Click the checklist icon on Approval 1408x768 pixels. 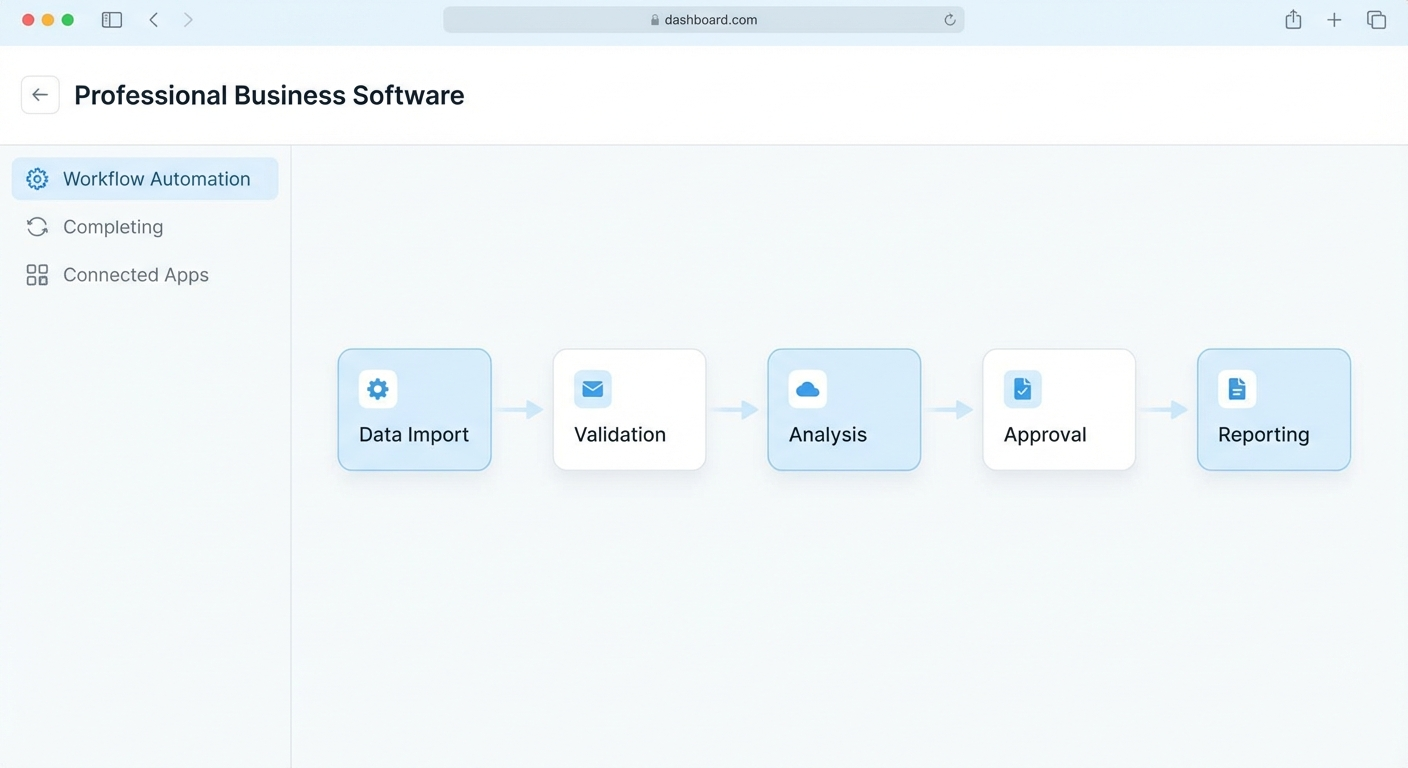[x=1021, y=388]
